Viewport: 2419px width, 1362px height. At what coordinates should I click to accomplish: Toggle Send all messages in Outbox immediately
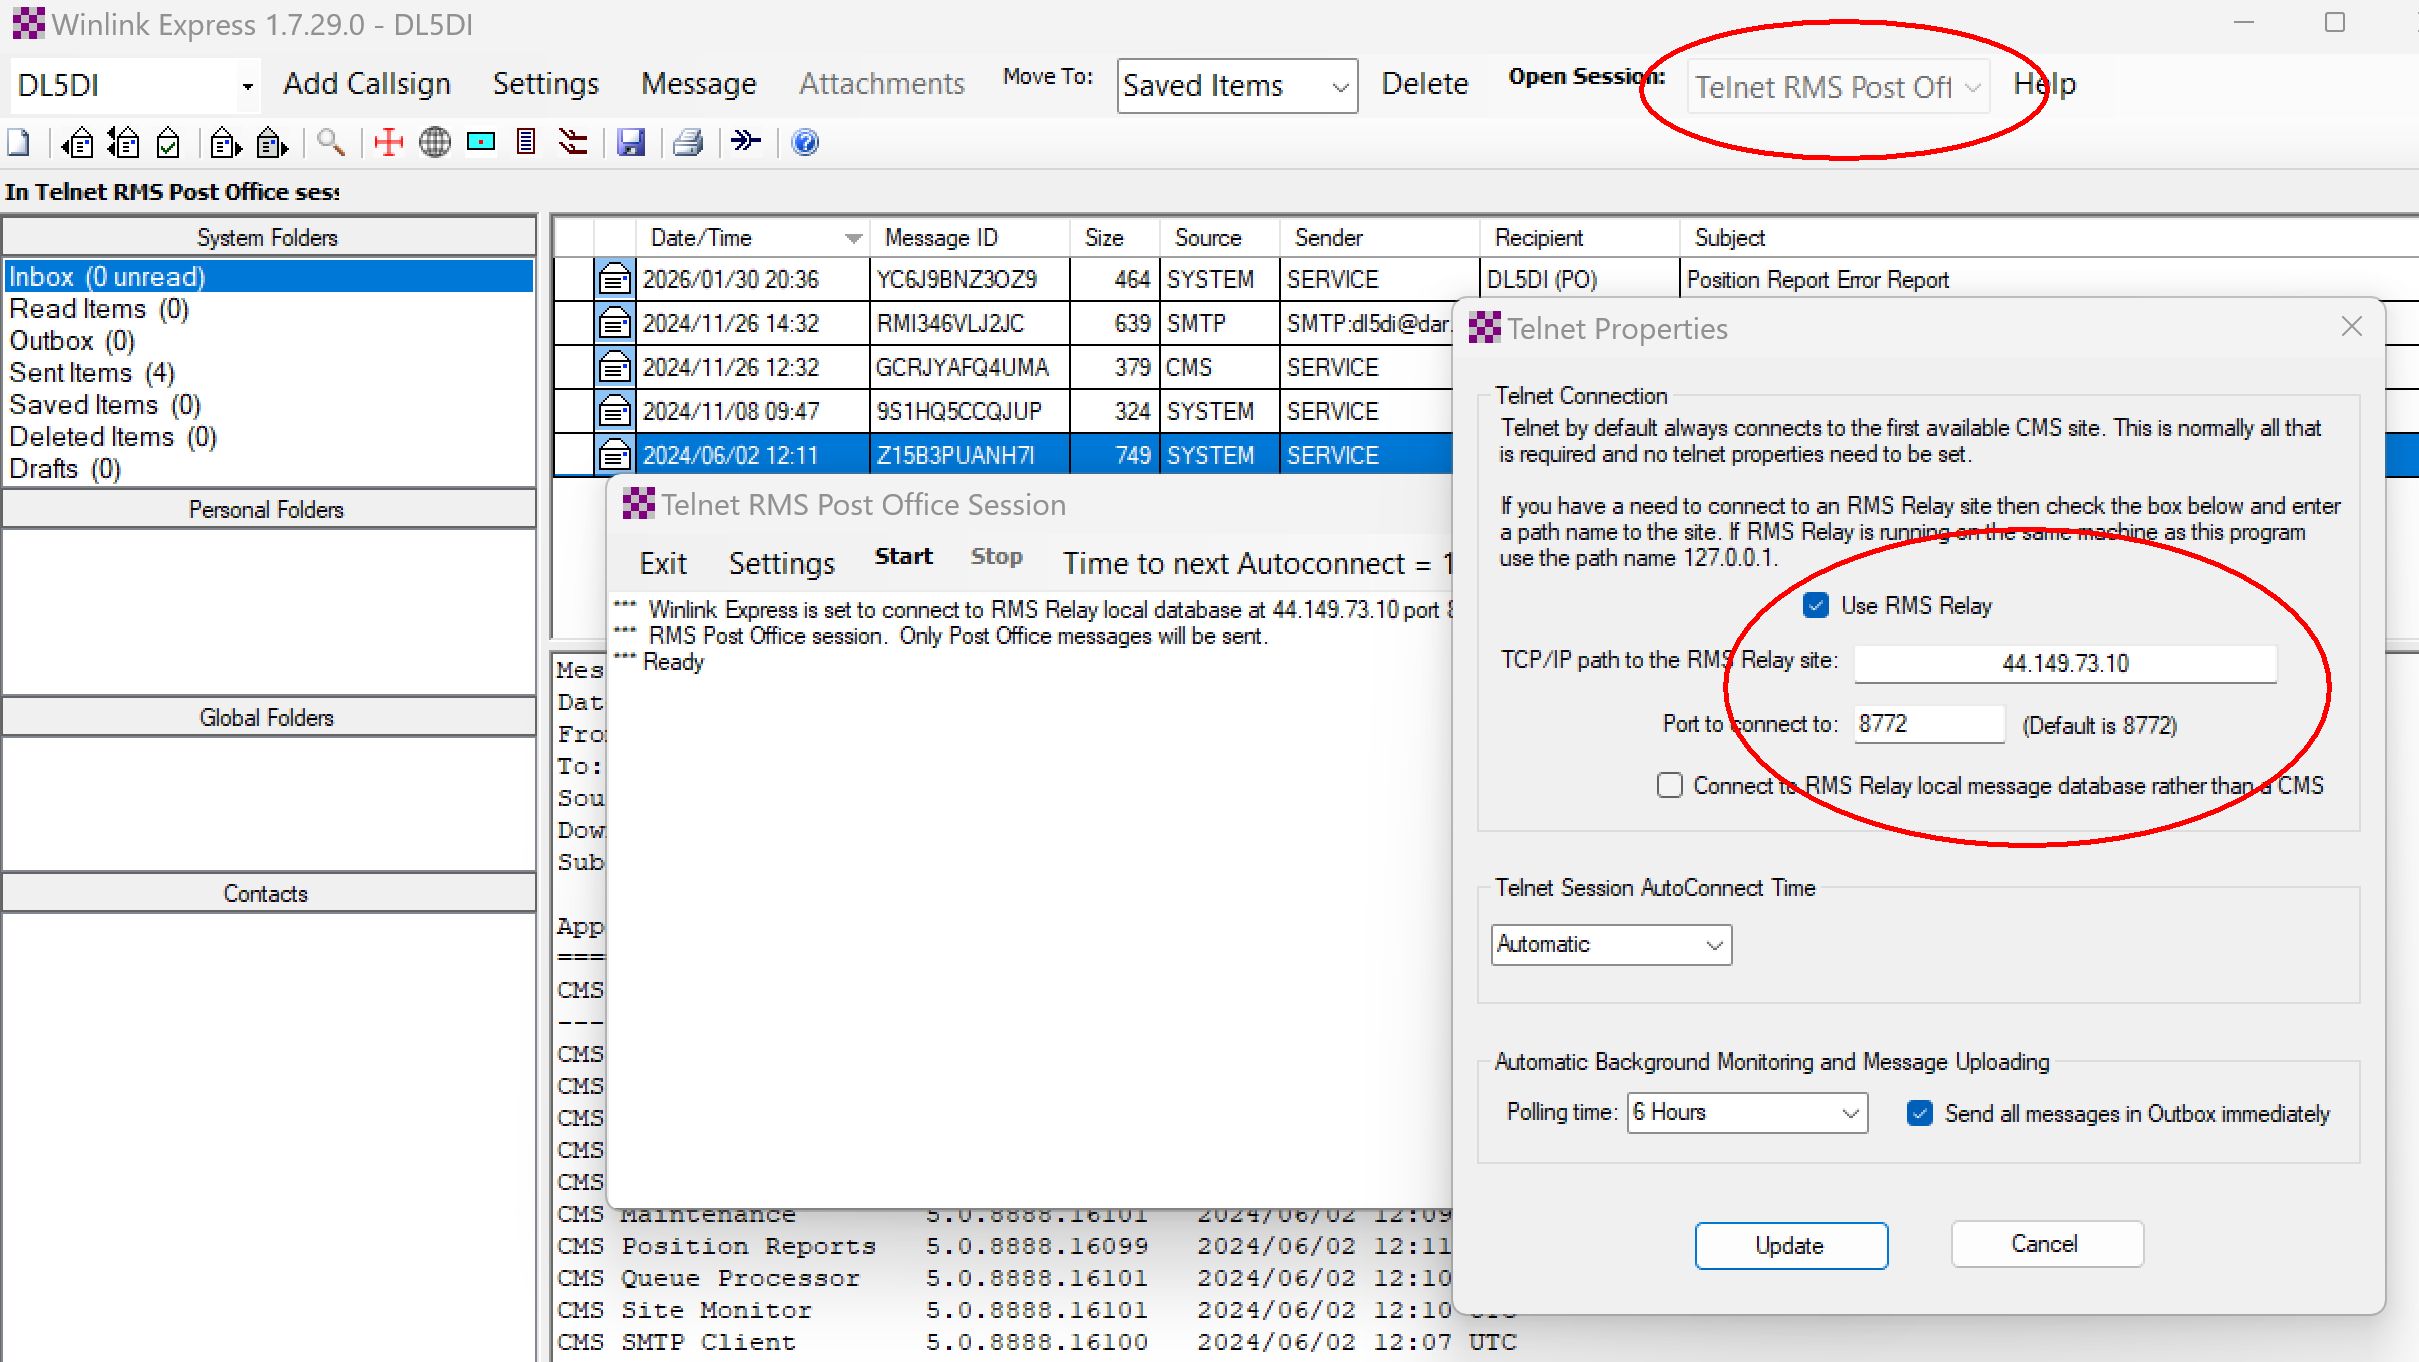pos(1919,1113)
